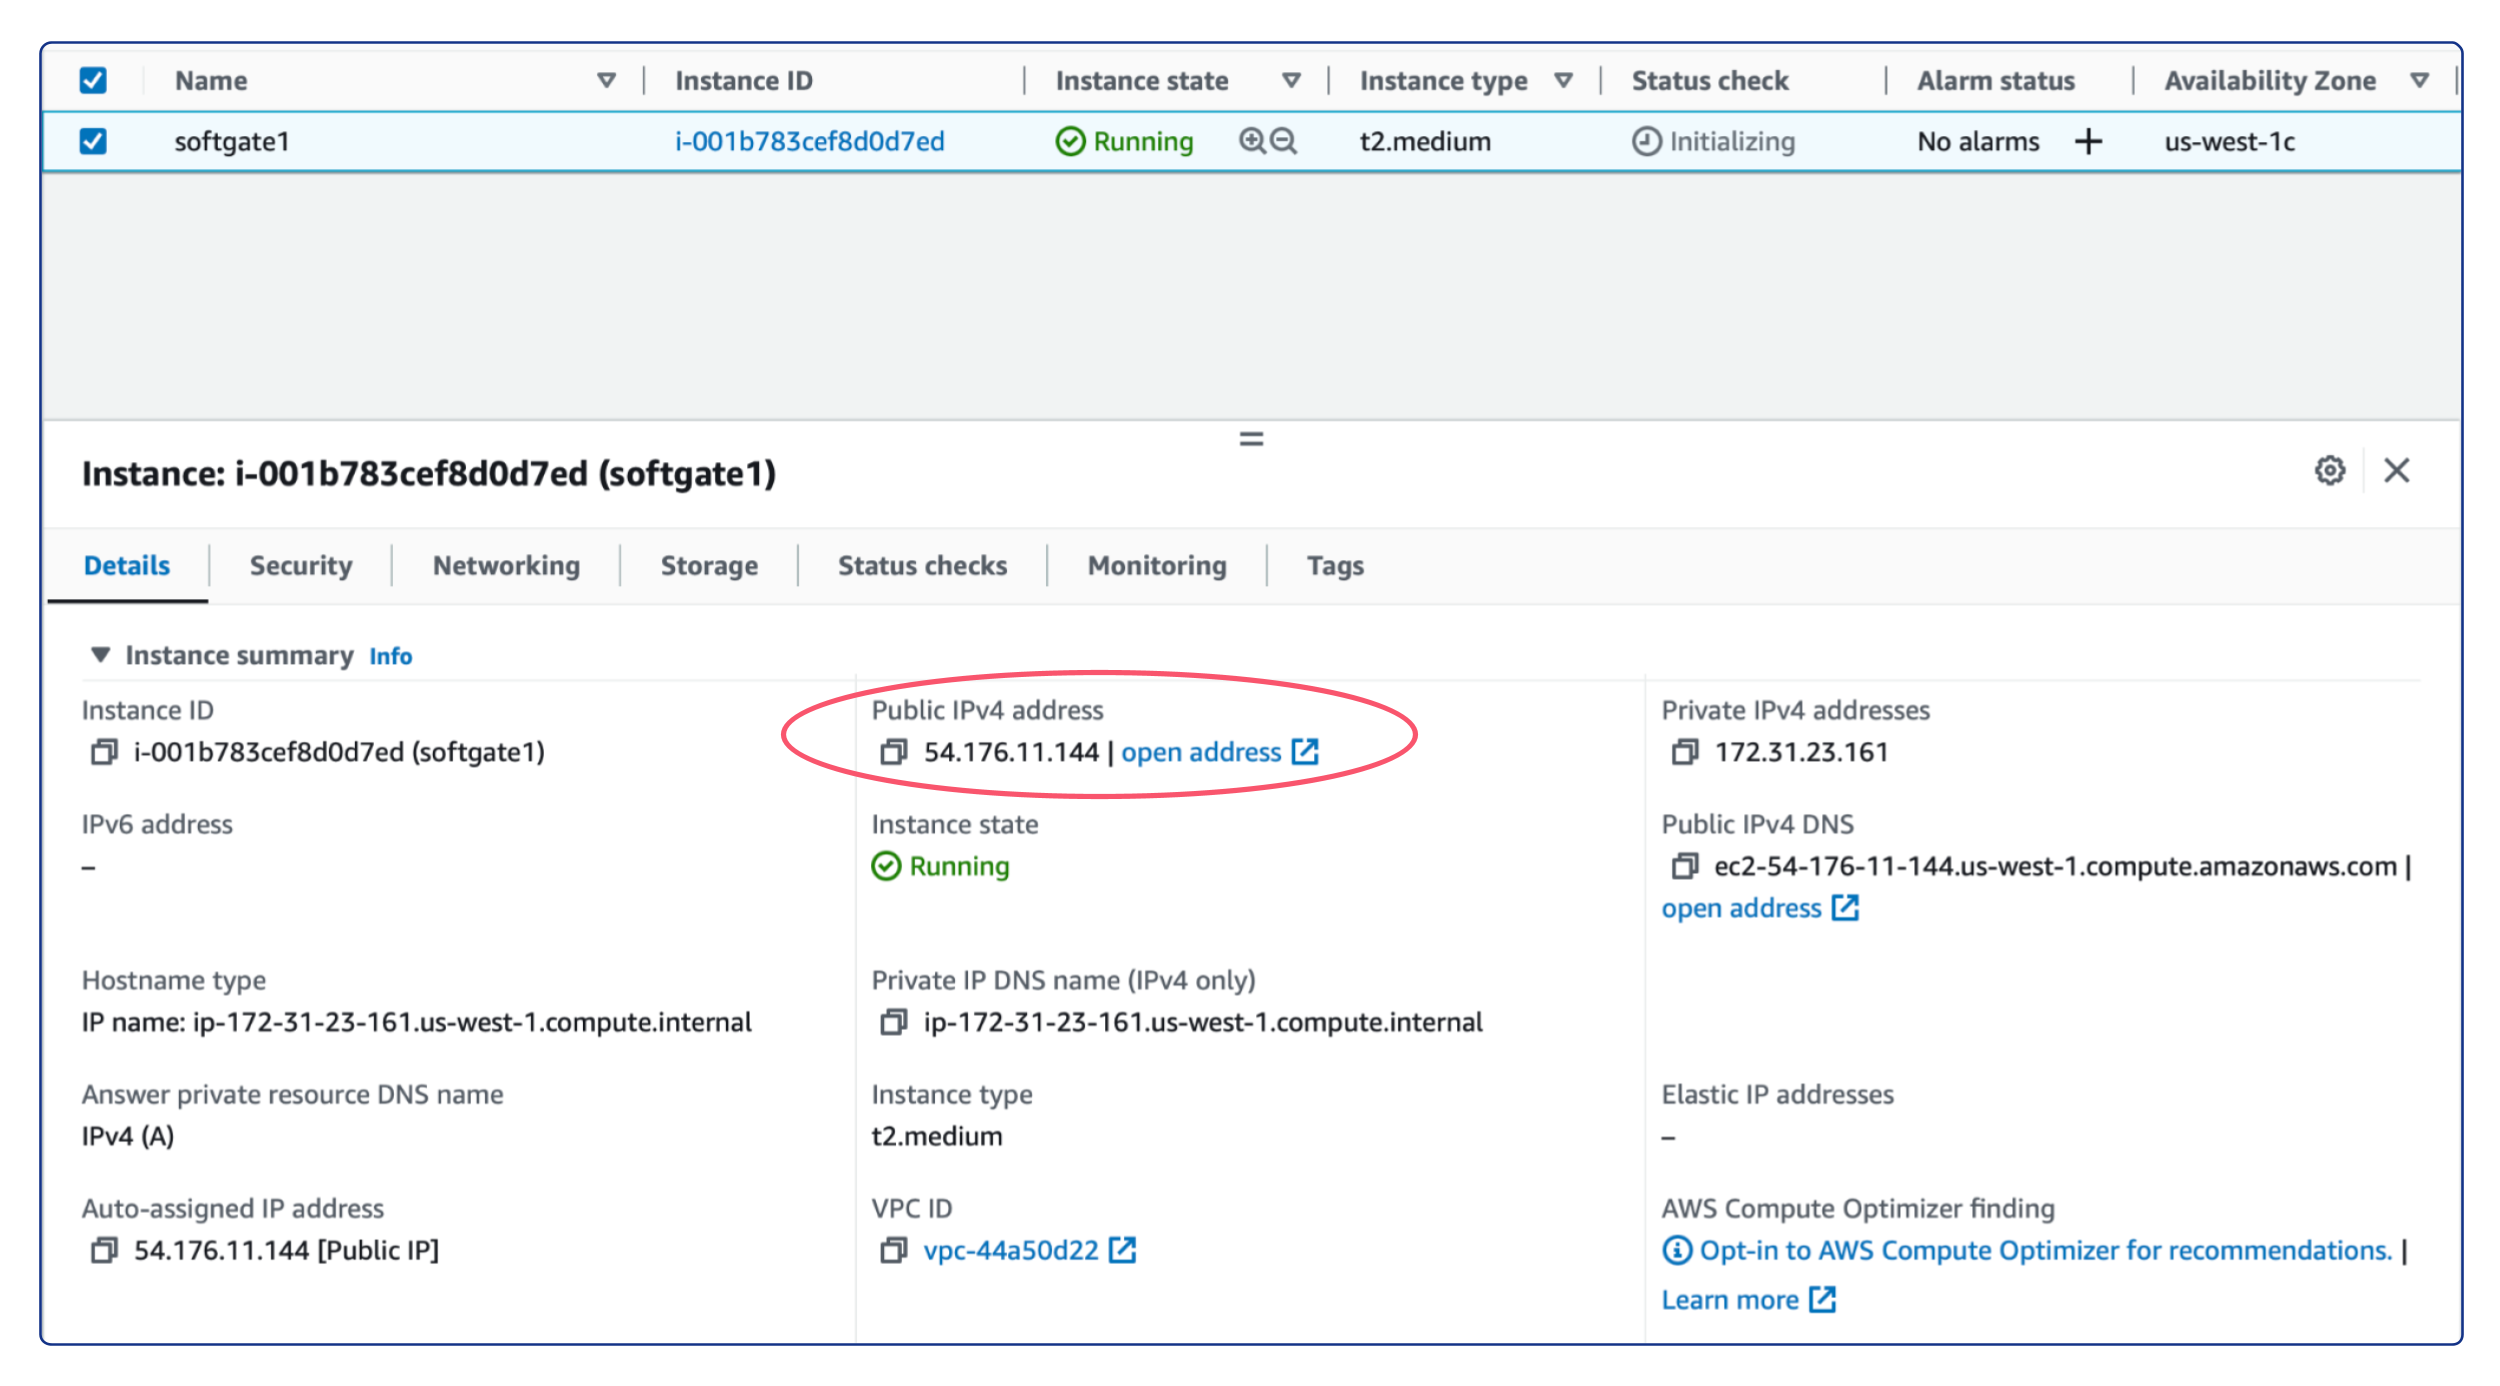Image resolution: width=2500 pixels, height=1386 pixels.
Task: Switch to the Security tab
Action: (x=300, y=565)
